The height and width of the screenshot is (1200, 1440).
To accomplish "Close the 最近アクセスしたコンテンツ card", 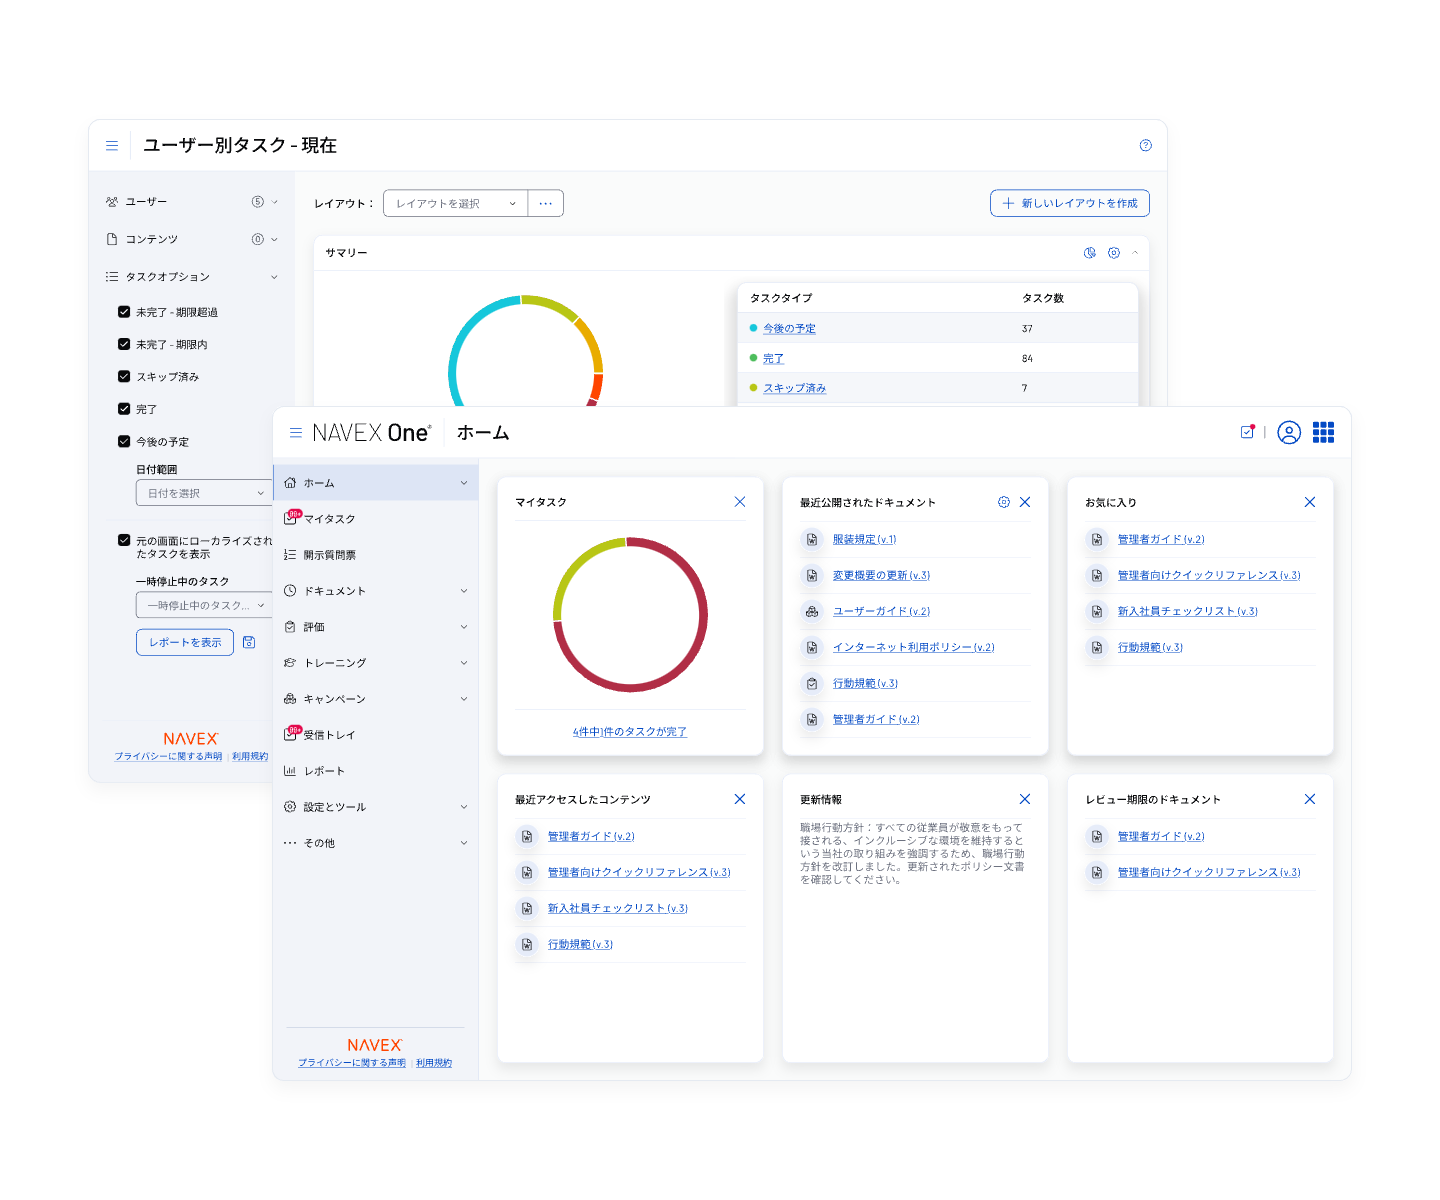I will coord(740,799).
